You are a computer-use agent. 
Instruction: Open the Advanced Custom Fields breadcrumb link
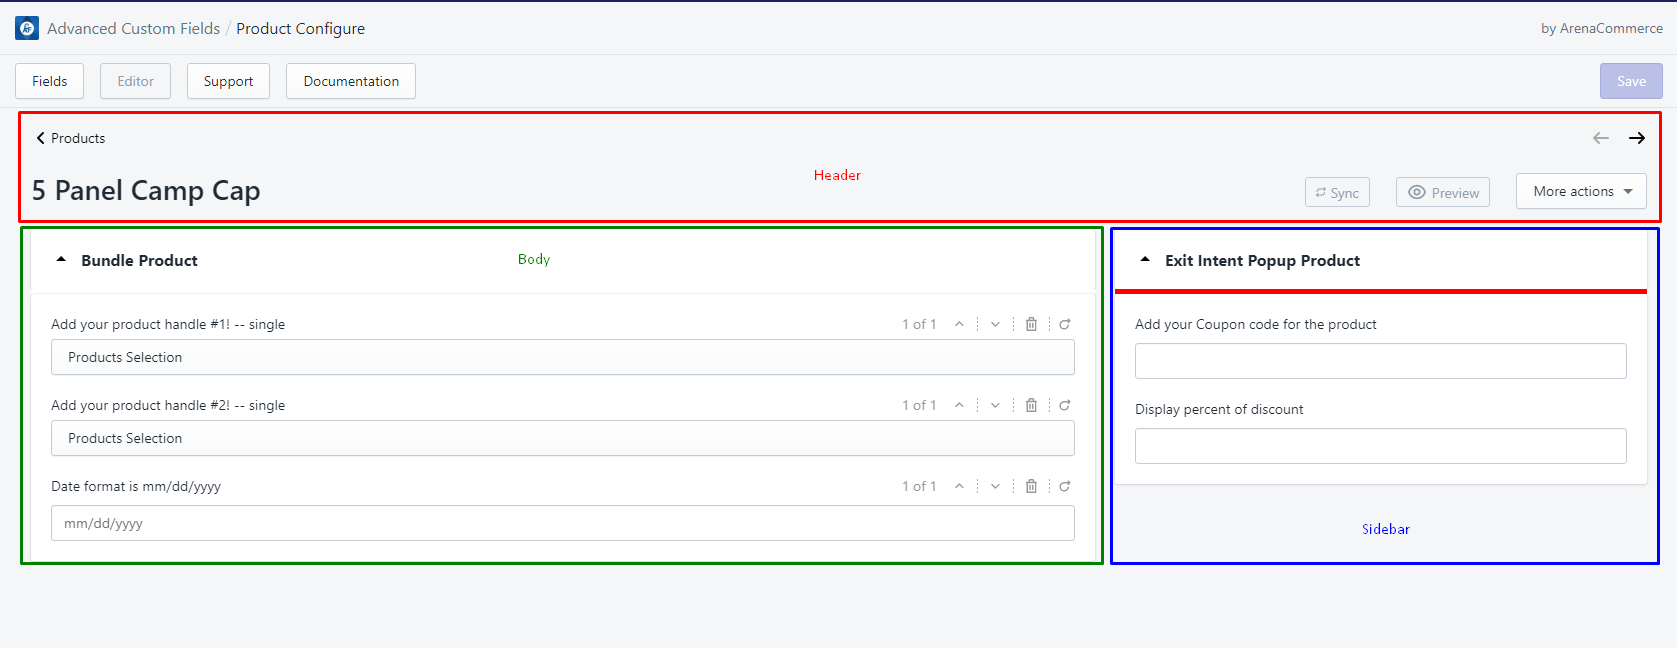click(x=133, y=28)
